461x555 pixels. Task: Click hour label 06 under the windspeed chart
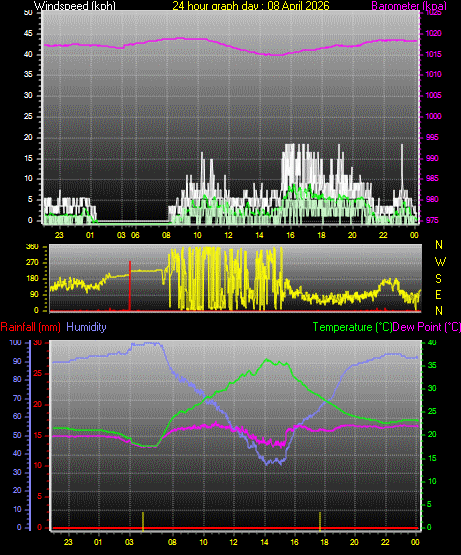pyautogui.click(x=135, y=235)
